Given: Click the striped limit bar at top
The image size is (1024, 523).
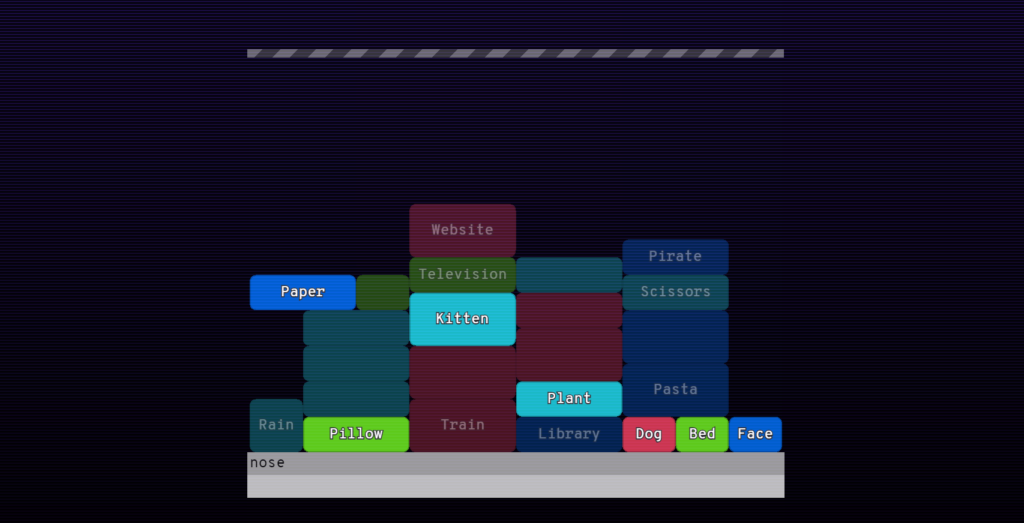Looking at the screenshot, I should (515, 54).
